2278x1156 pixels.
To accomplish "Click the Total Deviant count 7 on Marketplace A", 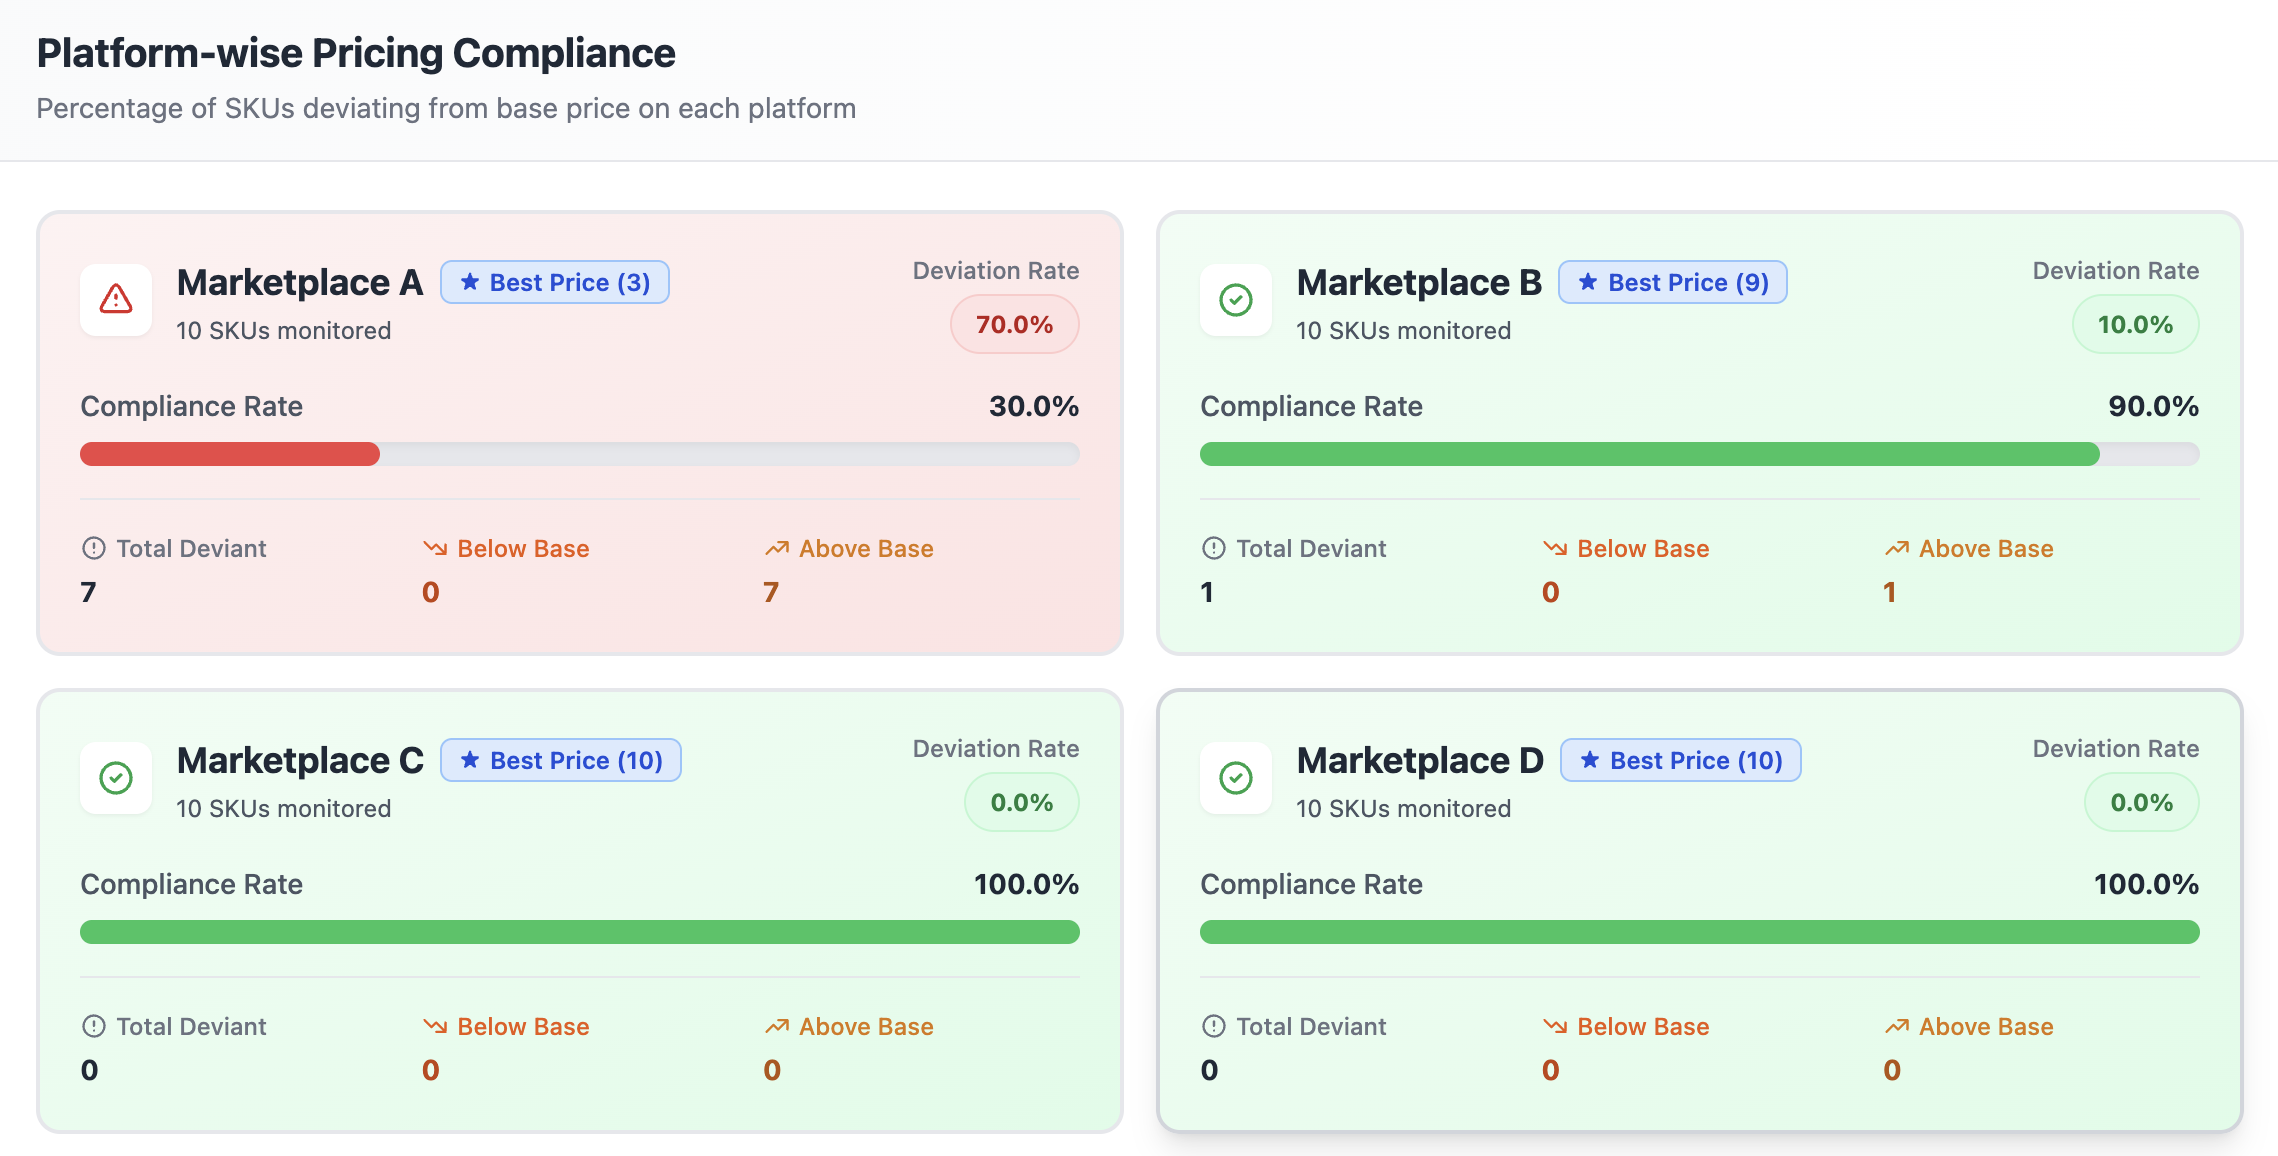I will (x=90, y=592).
